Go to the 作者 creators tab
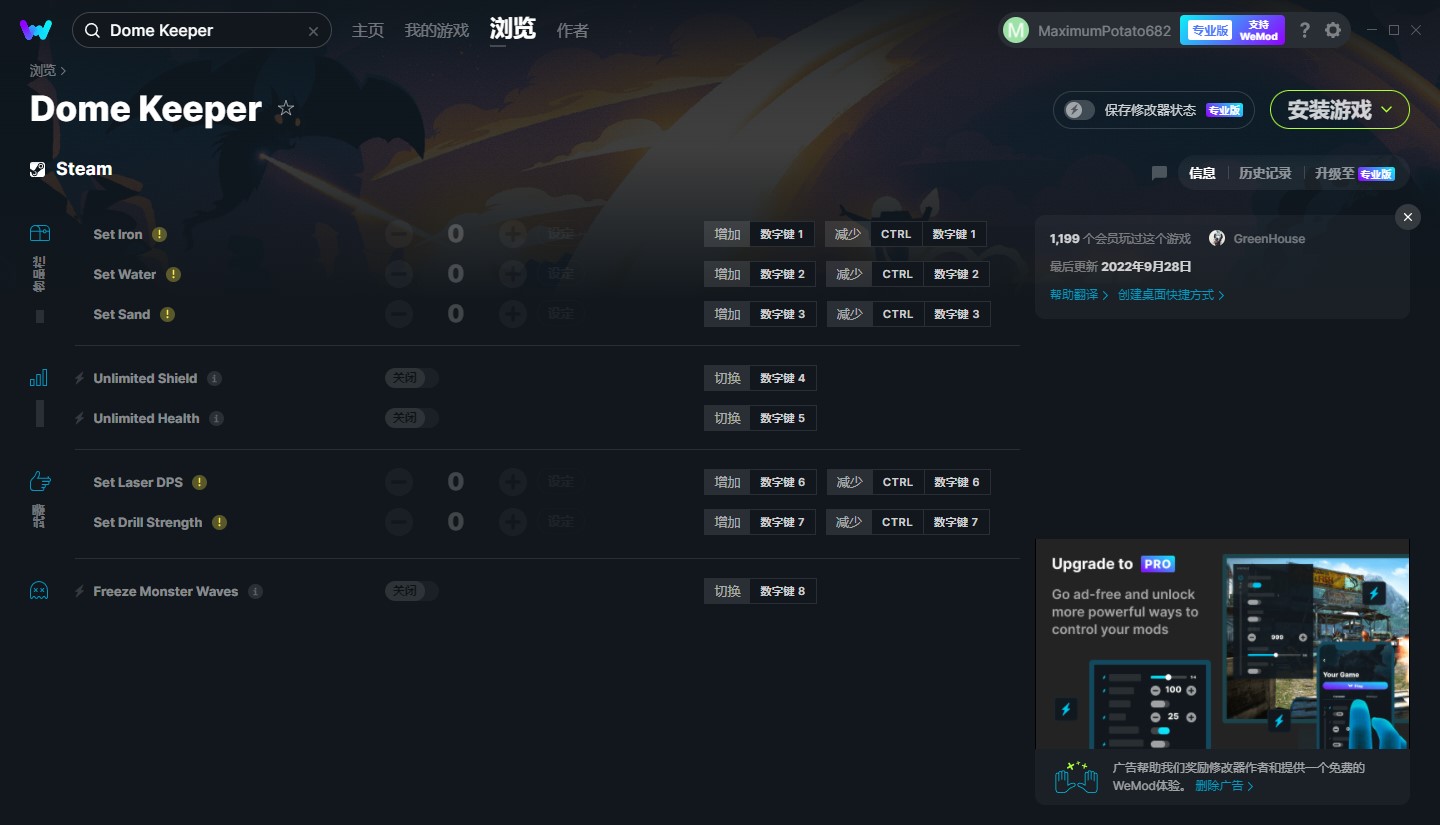 [572, 30]
